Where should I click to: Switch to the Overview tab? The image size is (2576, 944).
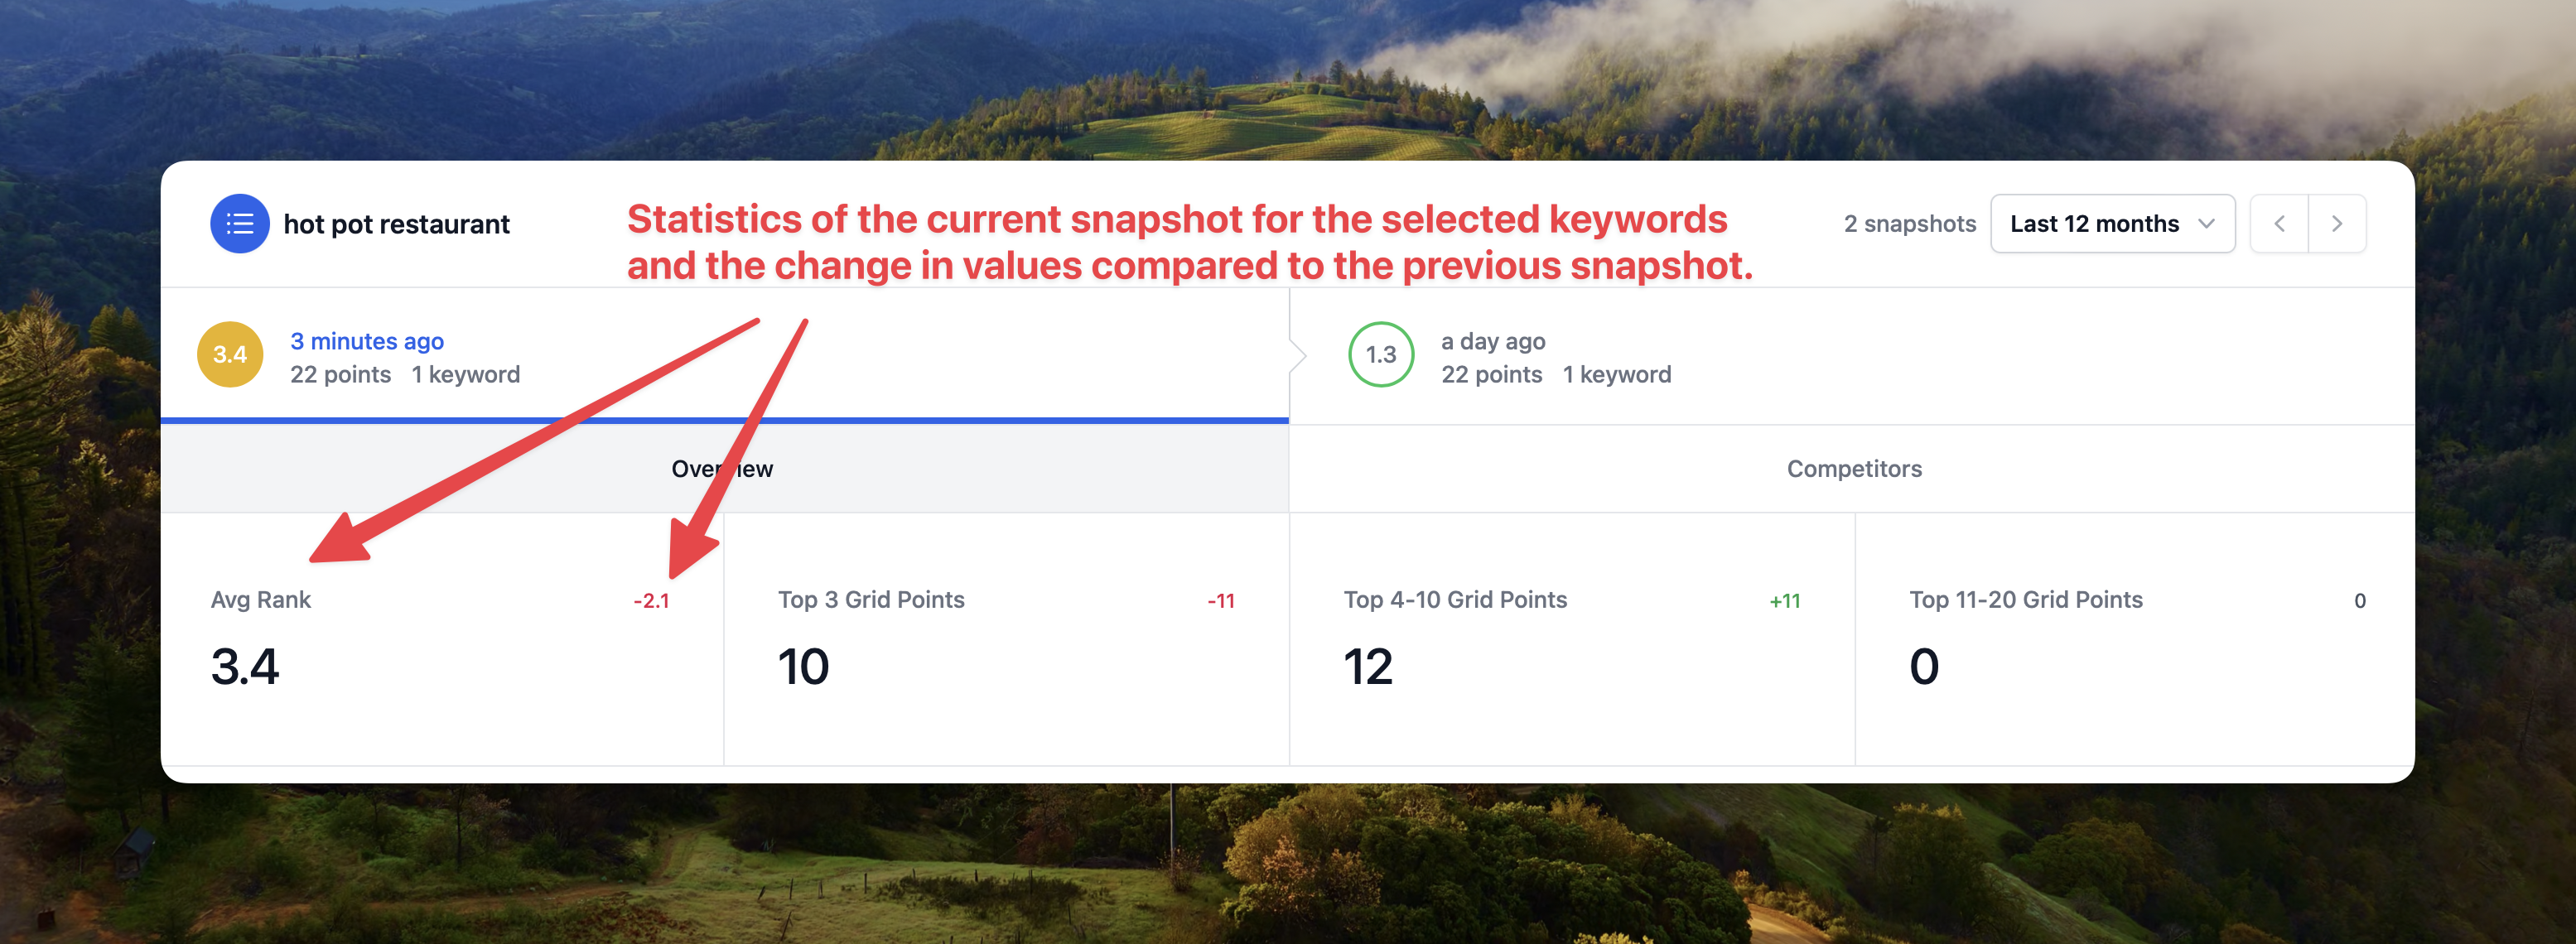pos(722,469)
